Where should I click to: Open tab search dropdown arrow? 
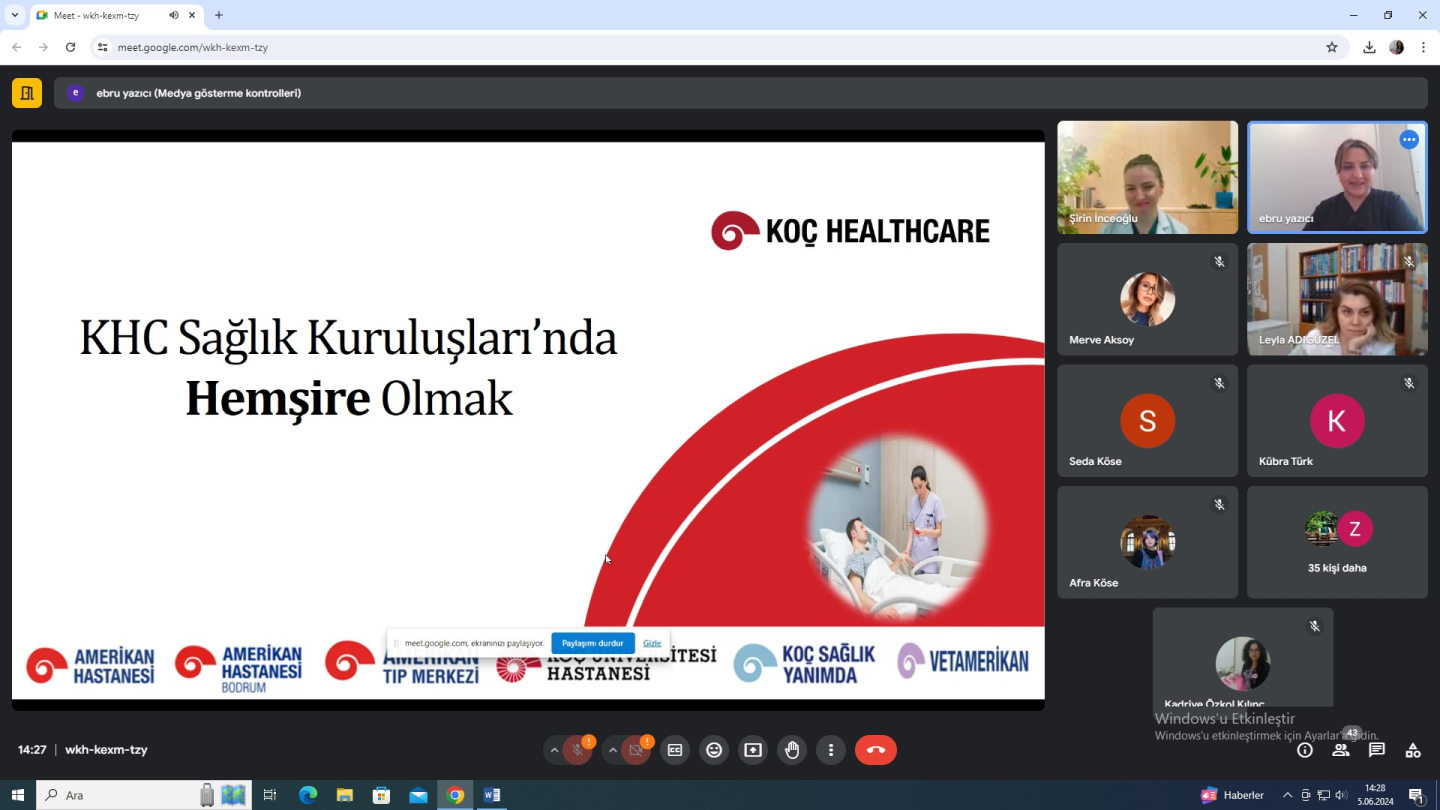pos(15,15)
